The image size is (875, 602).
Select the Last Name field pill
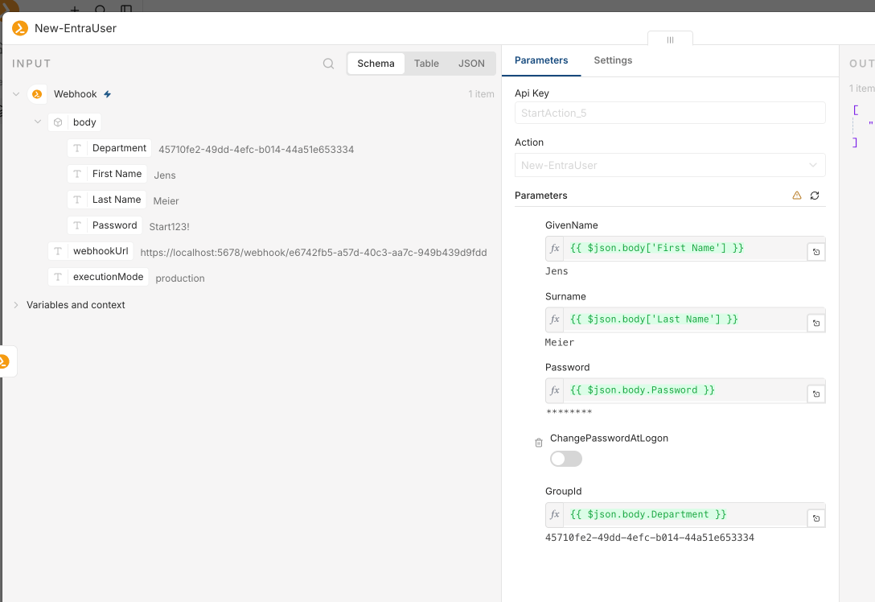coord(107,199)
